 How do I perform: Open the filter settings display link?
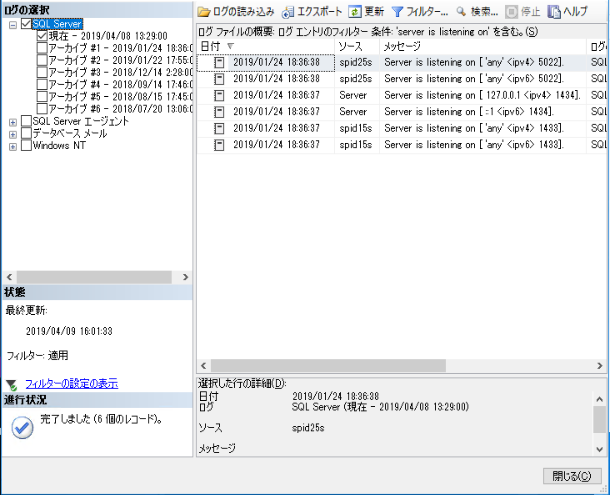click(x=72, y=384)
